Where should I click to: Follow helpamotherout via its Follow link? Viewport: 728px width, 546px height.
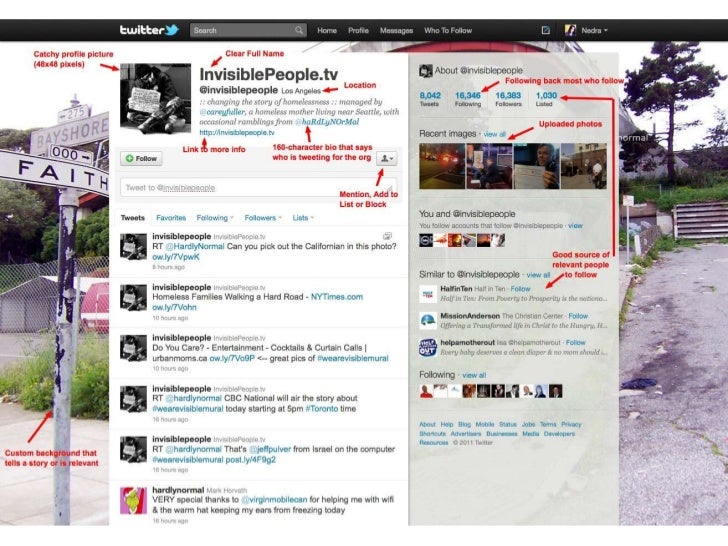click(575, 343)
